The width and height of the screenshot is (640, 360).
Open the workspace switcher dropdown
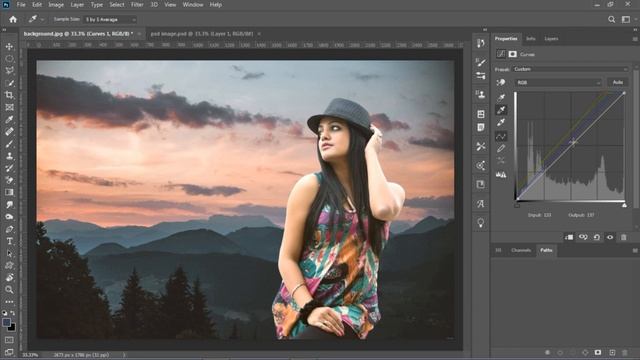(626, 19)
